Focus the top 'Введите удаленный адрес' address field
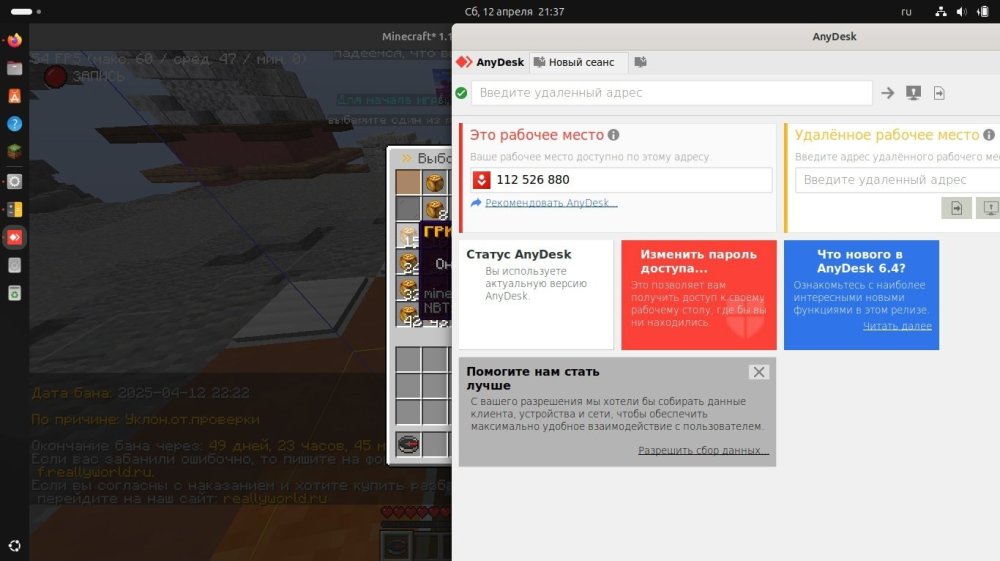The height and width of the screenshot is (561, 1000). coord(672,93)
